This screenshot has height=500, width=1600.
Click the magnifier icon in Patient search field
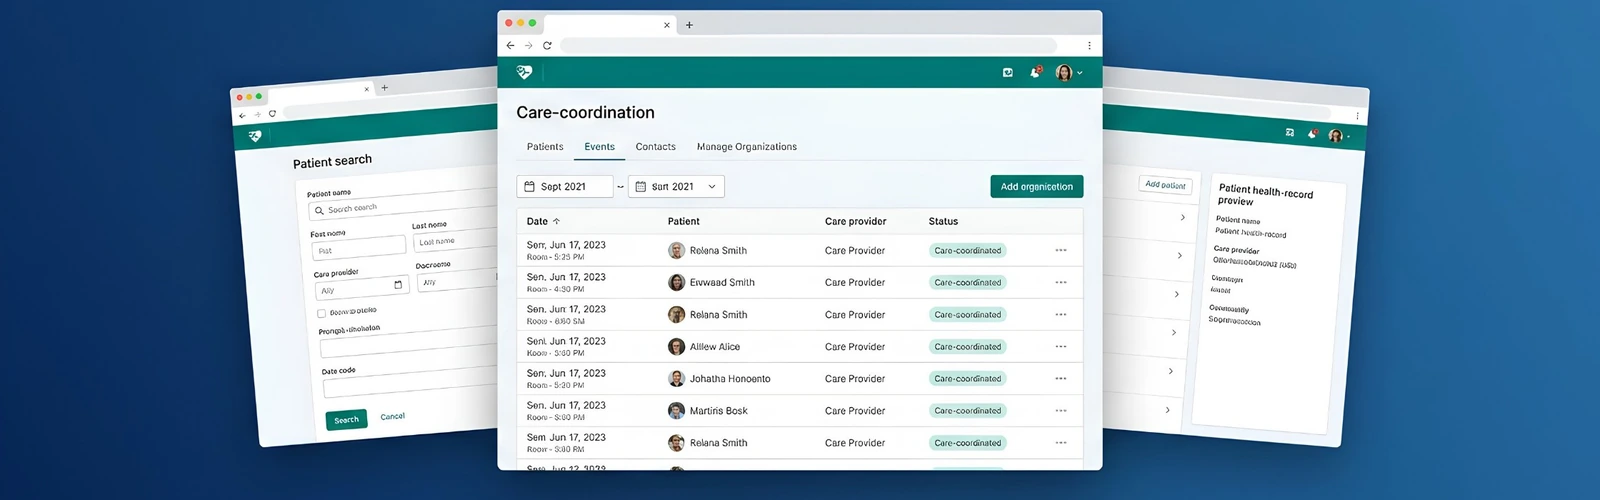point(320,211)
